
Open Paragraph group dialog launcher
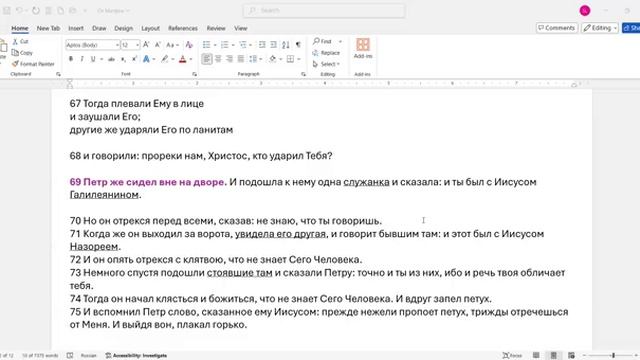pyautogui.click(x=303, y=74)
